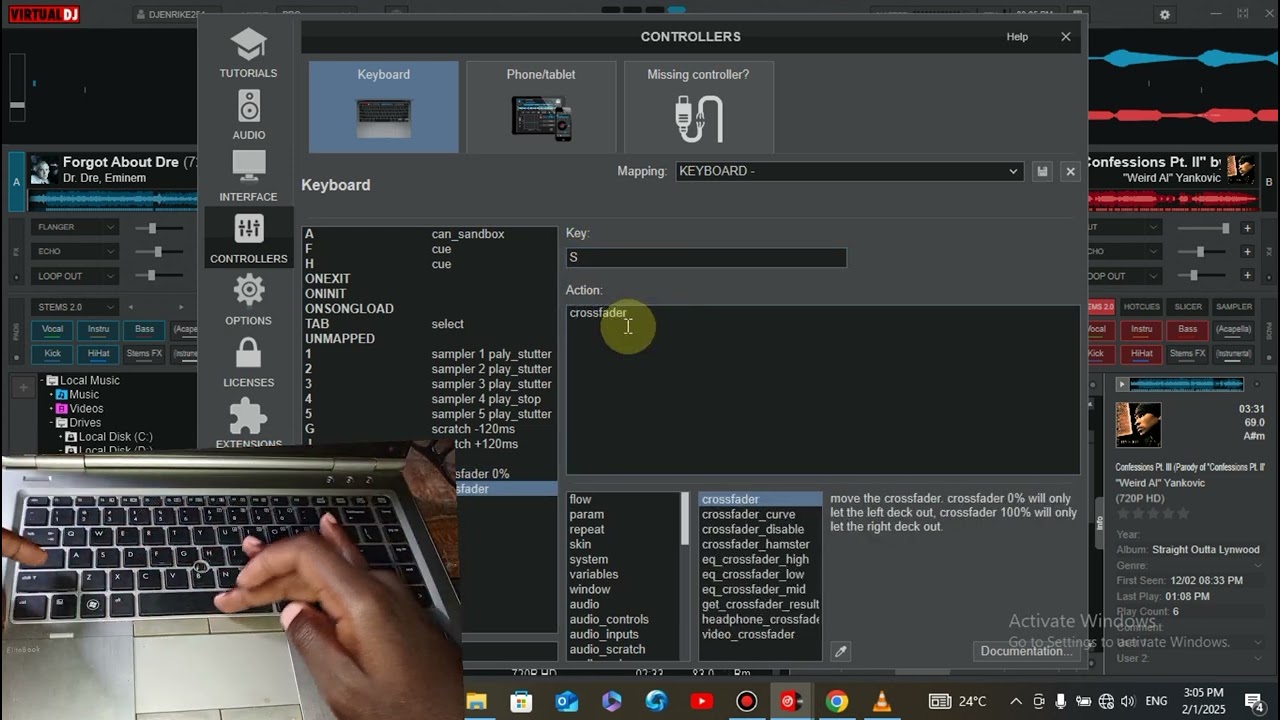Click the Help link in Controllers window
This screenshot has height=720, width=1280.
point(1017,37)
